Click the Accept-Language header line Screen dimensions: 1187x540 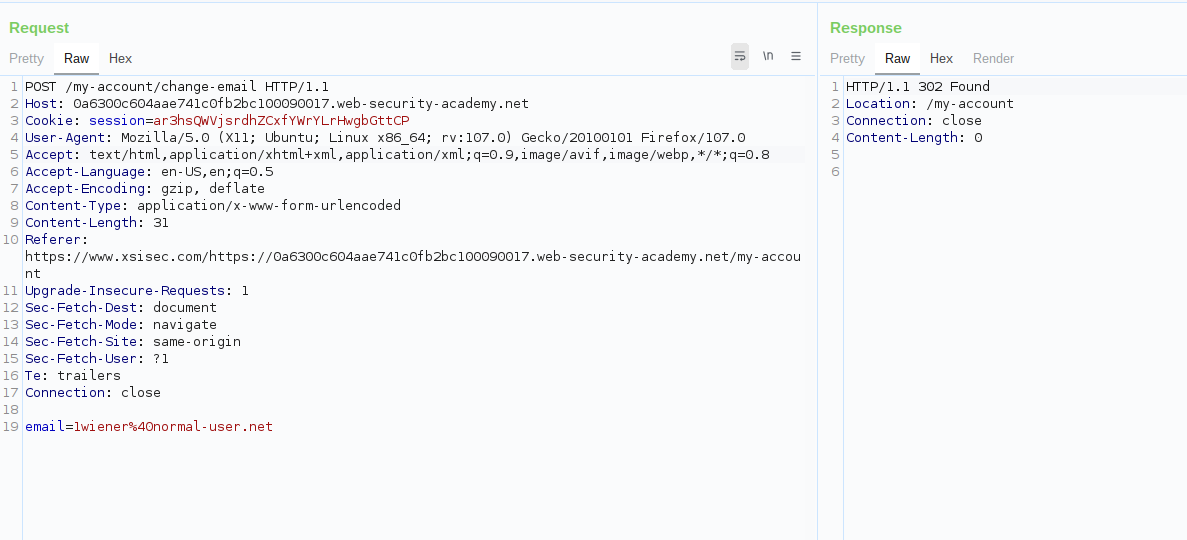pyautogui.click(x=149, y=172)
